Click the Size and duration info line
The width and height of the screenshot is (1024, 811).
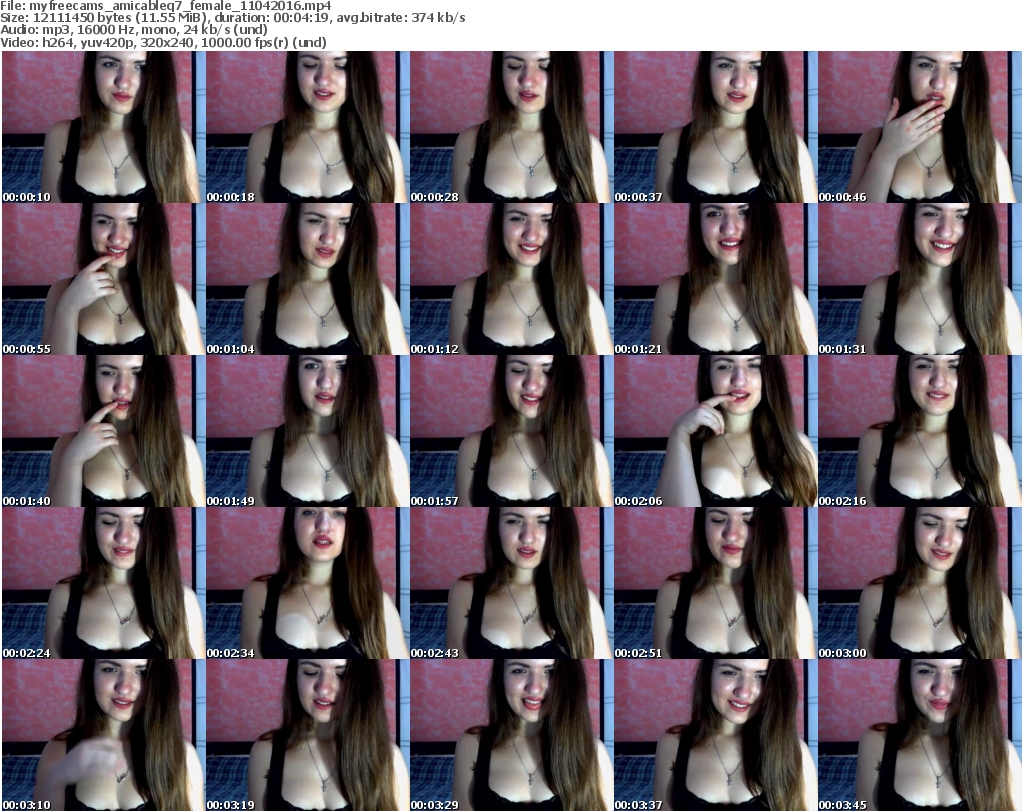[233, 18]
